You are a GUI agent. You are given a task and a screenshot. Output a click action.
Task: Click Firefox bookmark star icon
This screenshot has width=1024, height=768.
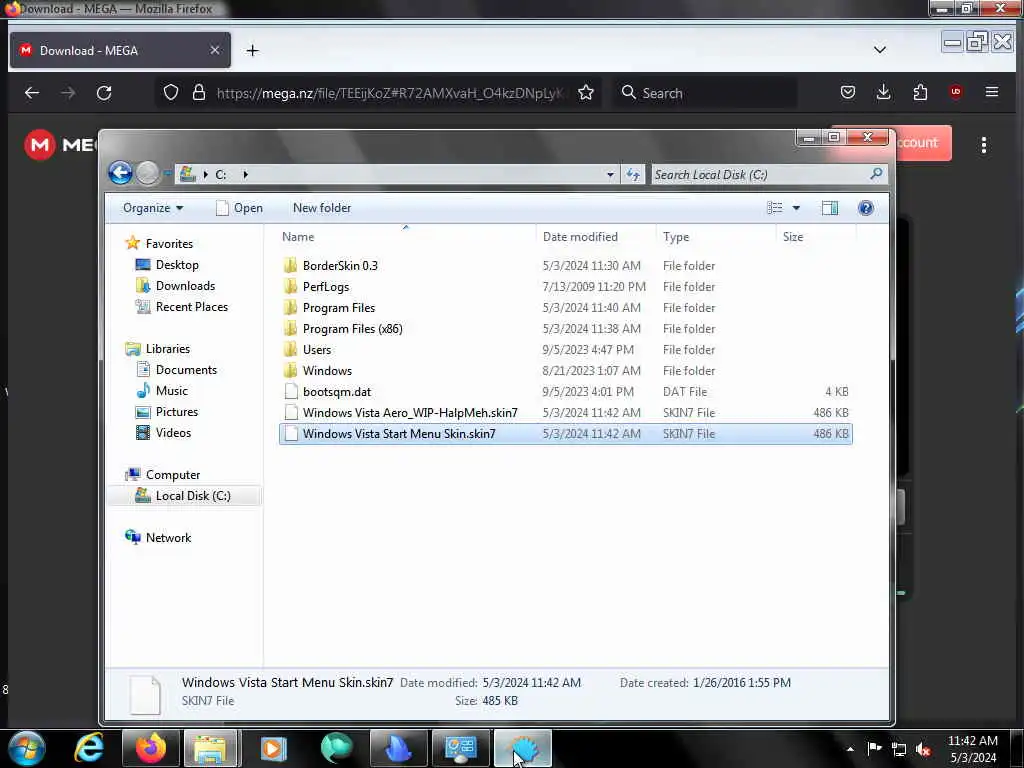point(586,93)
